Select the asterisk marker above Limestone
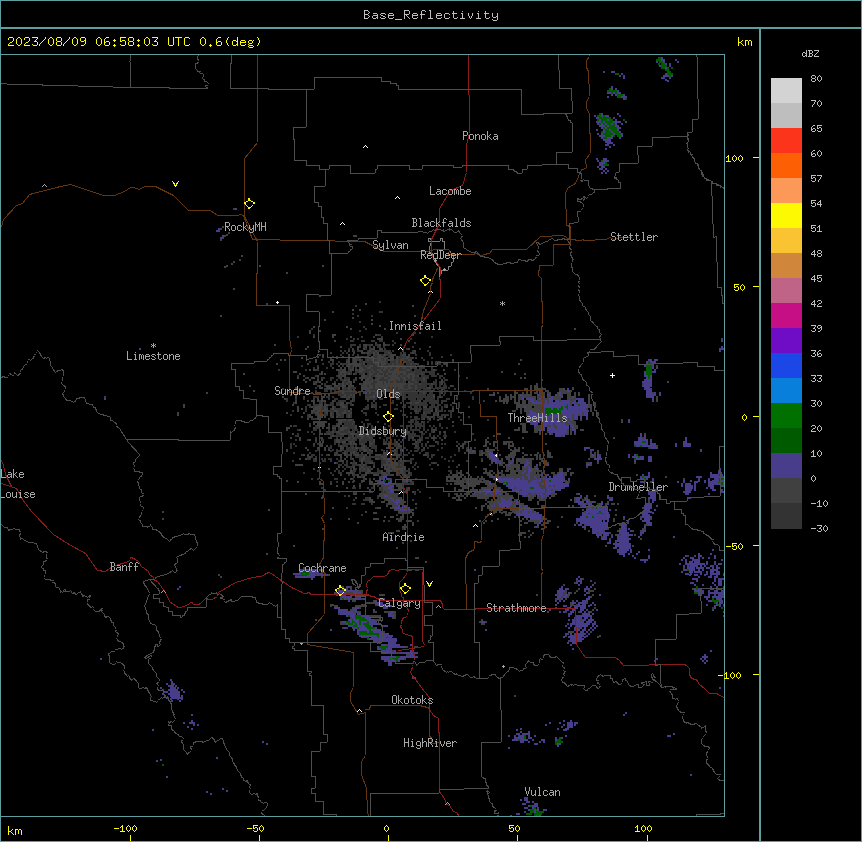 [153, 346]
